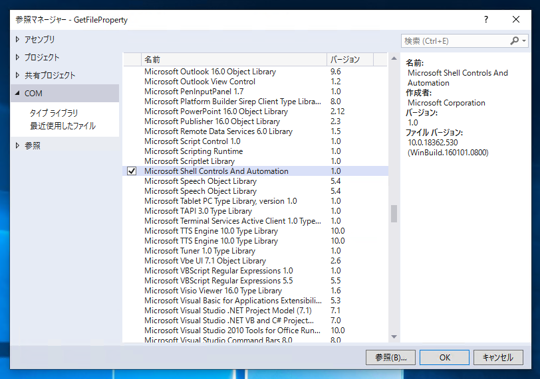
Task: Expand the 共有プロジェクト tree node
Action: (17, 75)
